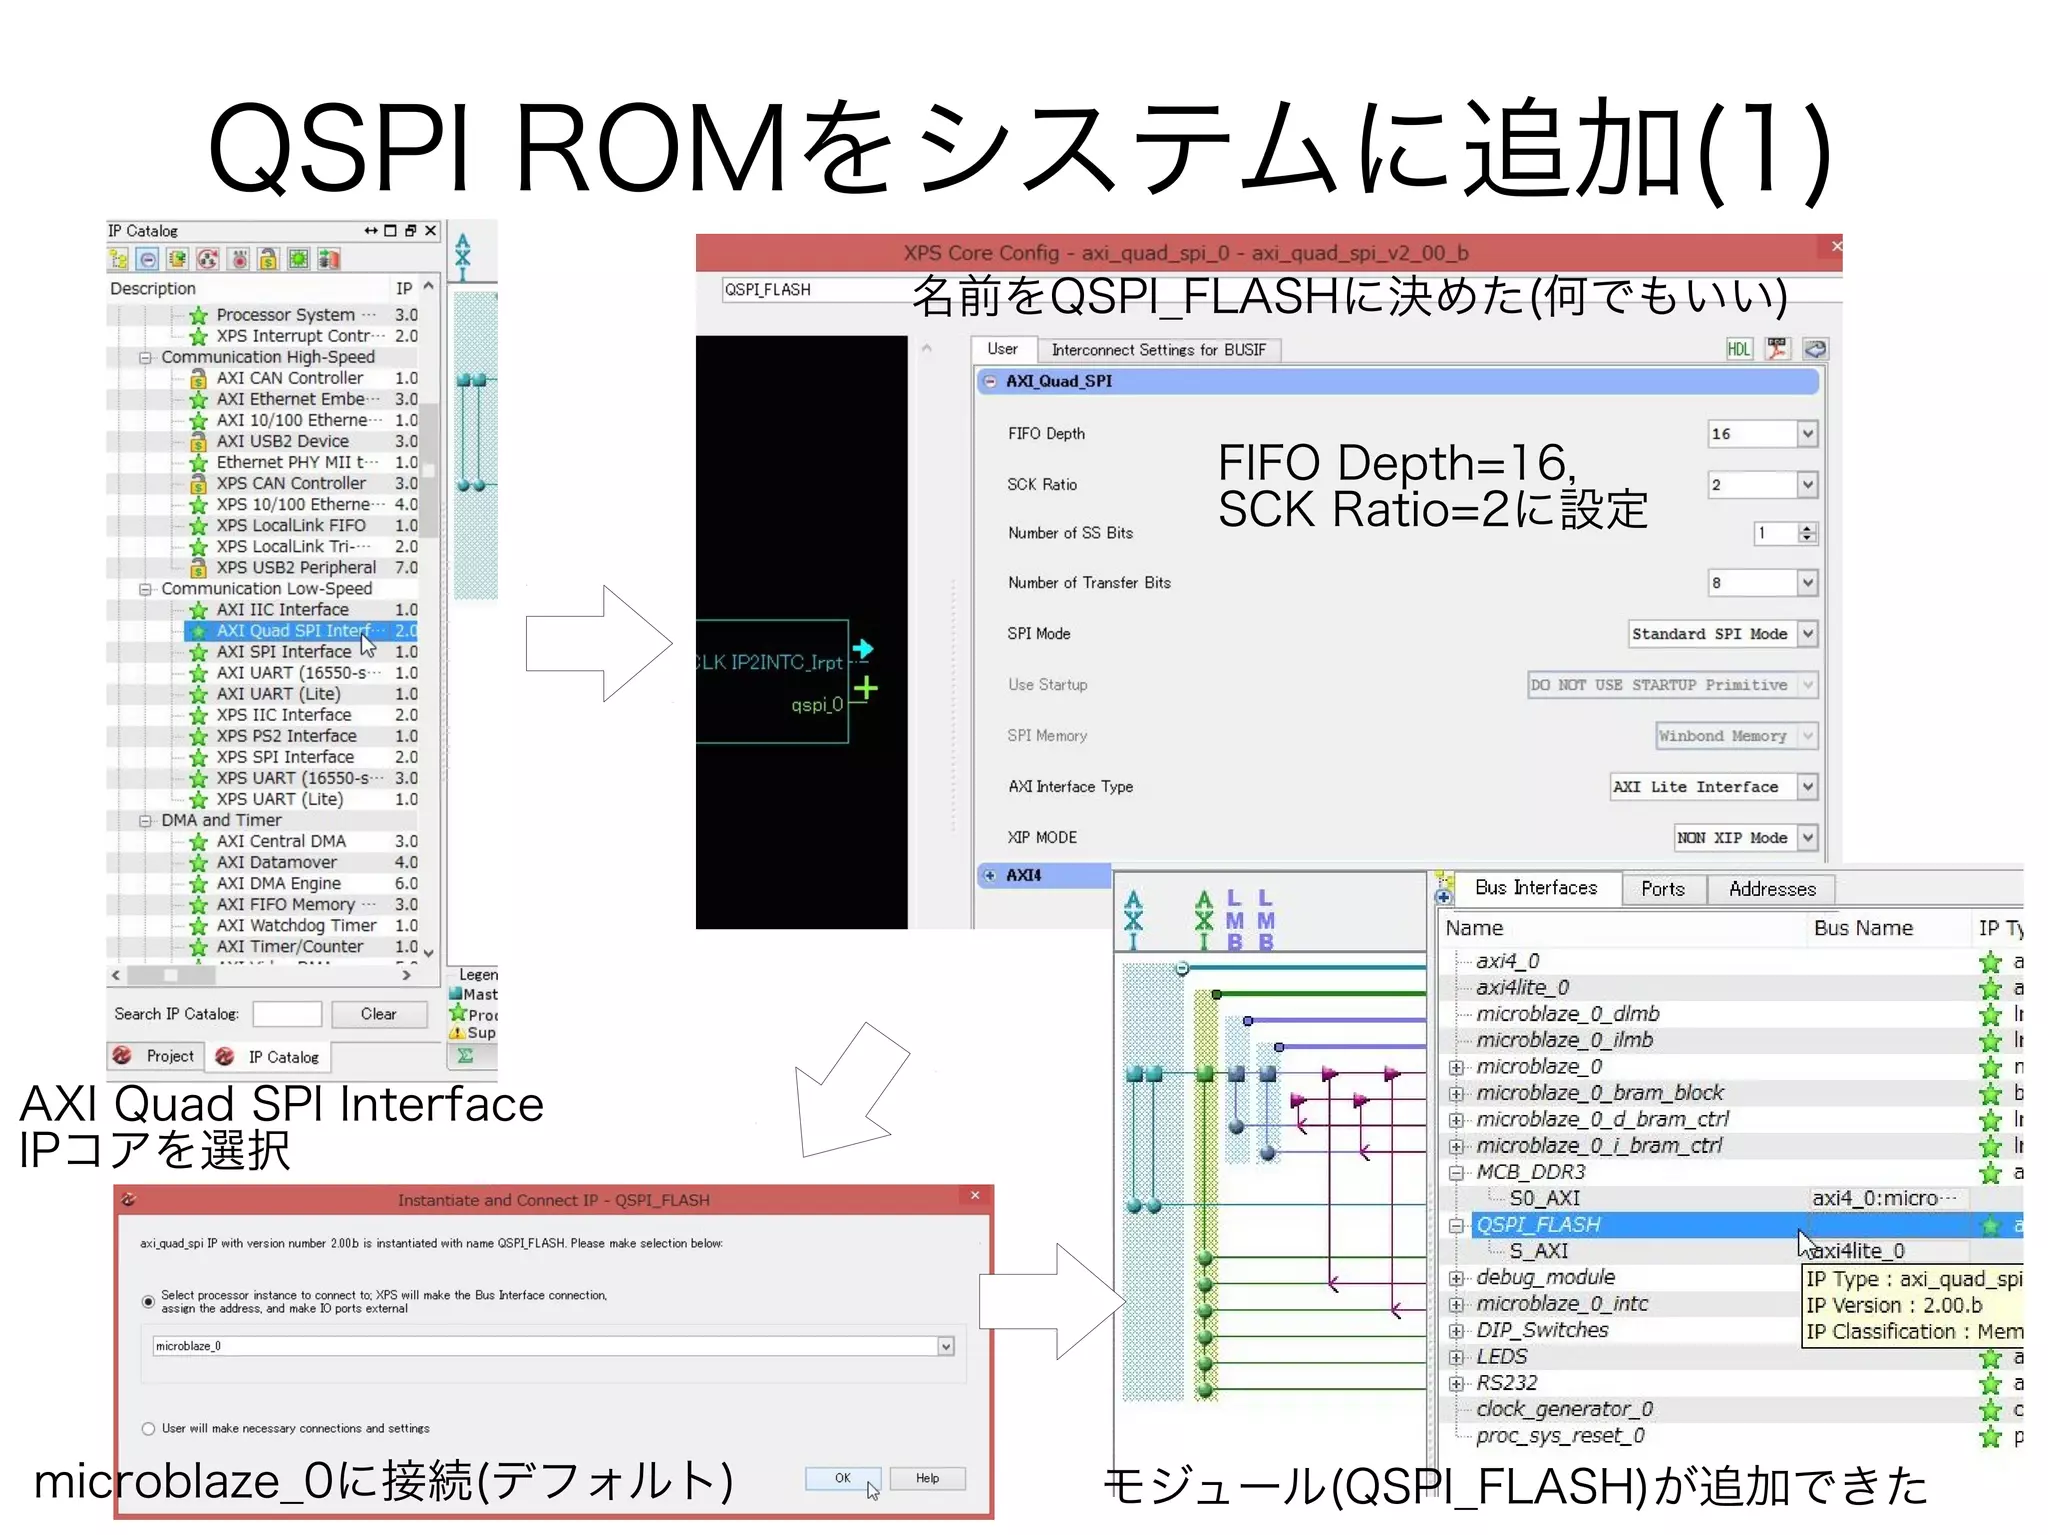Click the green chip icon in IP Catalog toolbar
2048x1535 pixels.
click(x=298, y=260)
